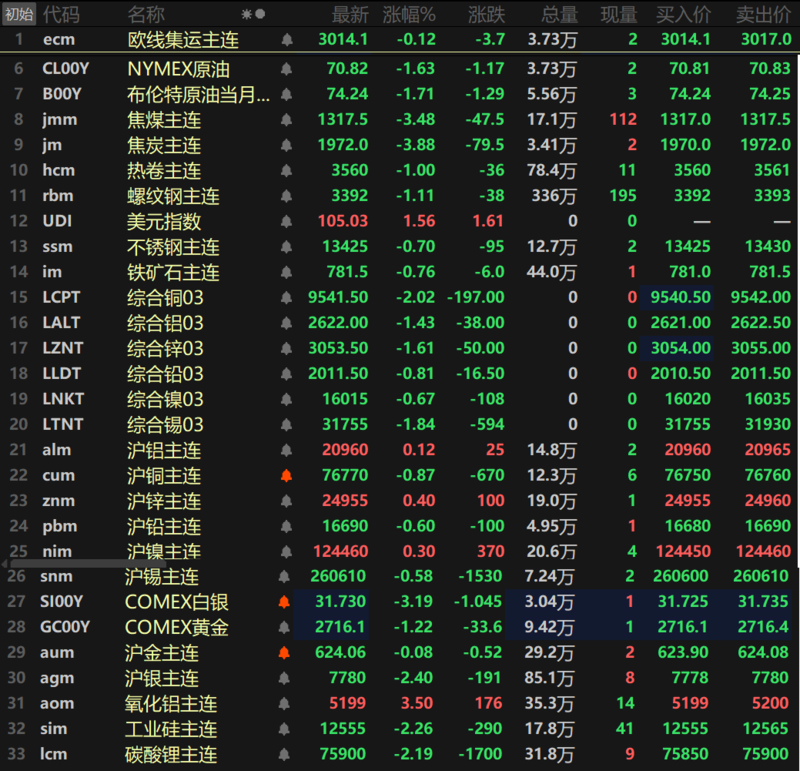800x771 pixels.
Task: Set alert bell for 热卷主连
Action: pyautogui.click(x=286, y=170)
